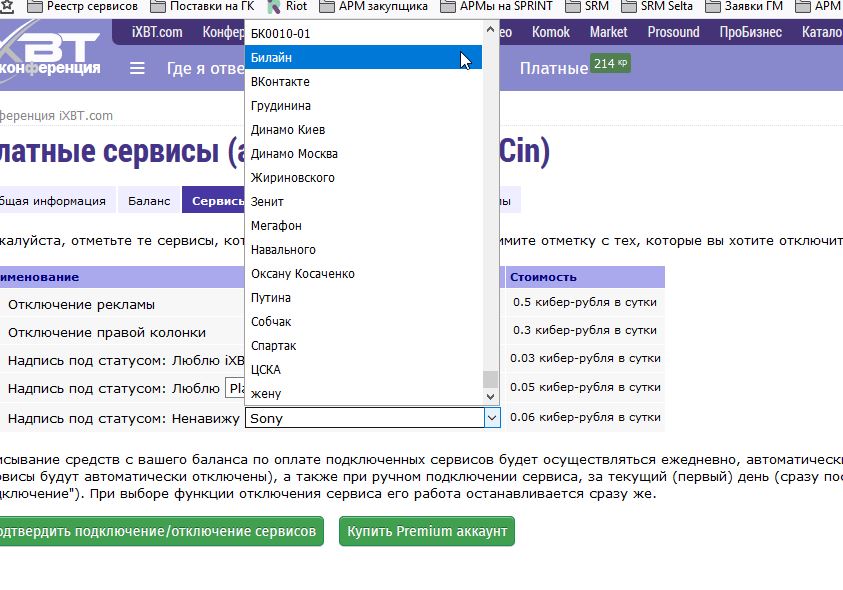Open the Реестр сервисов bookmark folder
Image resolution: width=843 pixels, height=590 pixels.
(82, 6)
